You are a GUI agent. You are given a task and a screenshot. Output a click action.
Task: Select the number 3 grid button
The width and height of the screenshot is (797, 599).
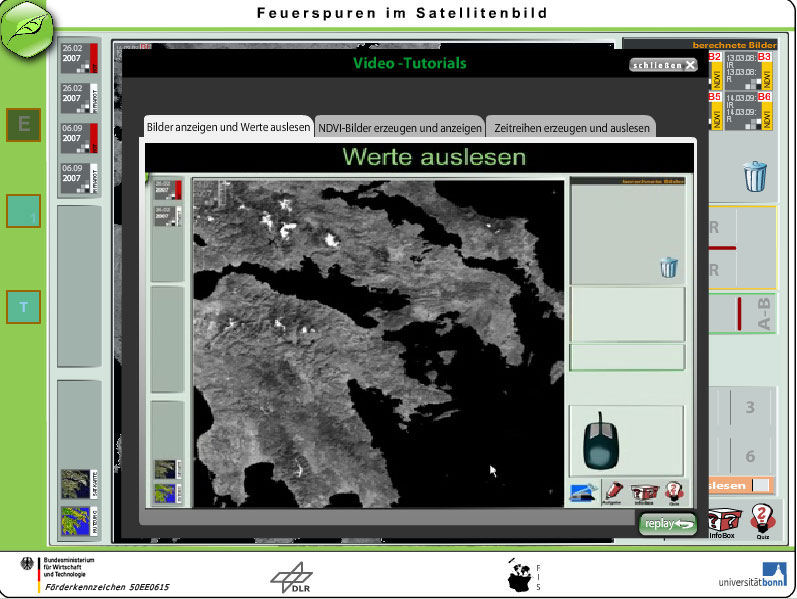pyautogui.click(x=750, y=407)
